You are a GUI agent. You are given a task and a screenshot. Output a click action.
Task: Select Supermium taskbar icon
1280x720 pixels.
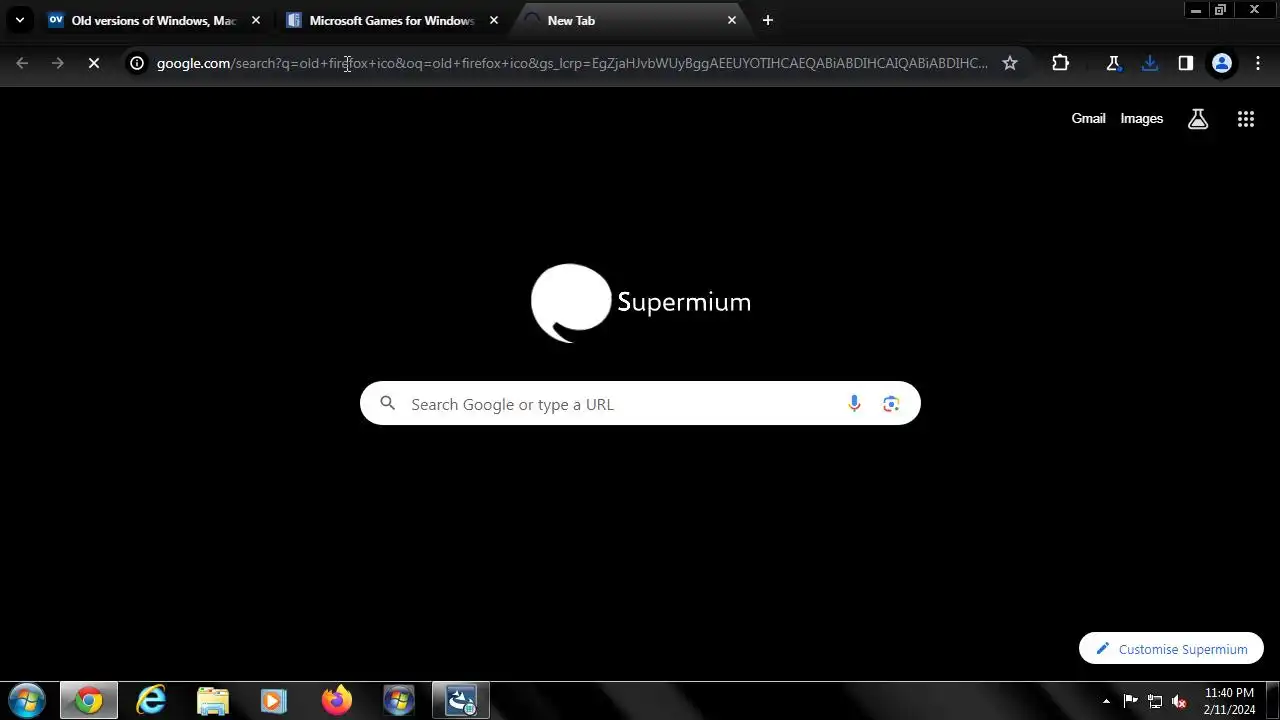click(x=89, y=701)
